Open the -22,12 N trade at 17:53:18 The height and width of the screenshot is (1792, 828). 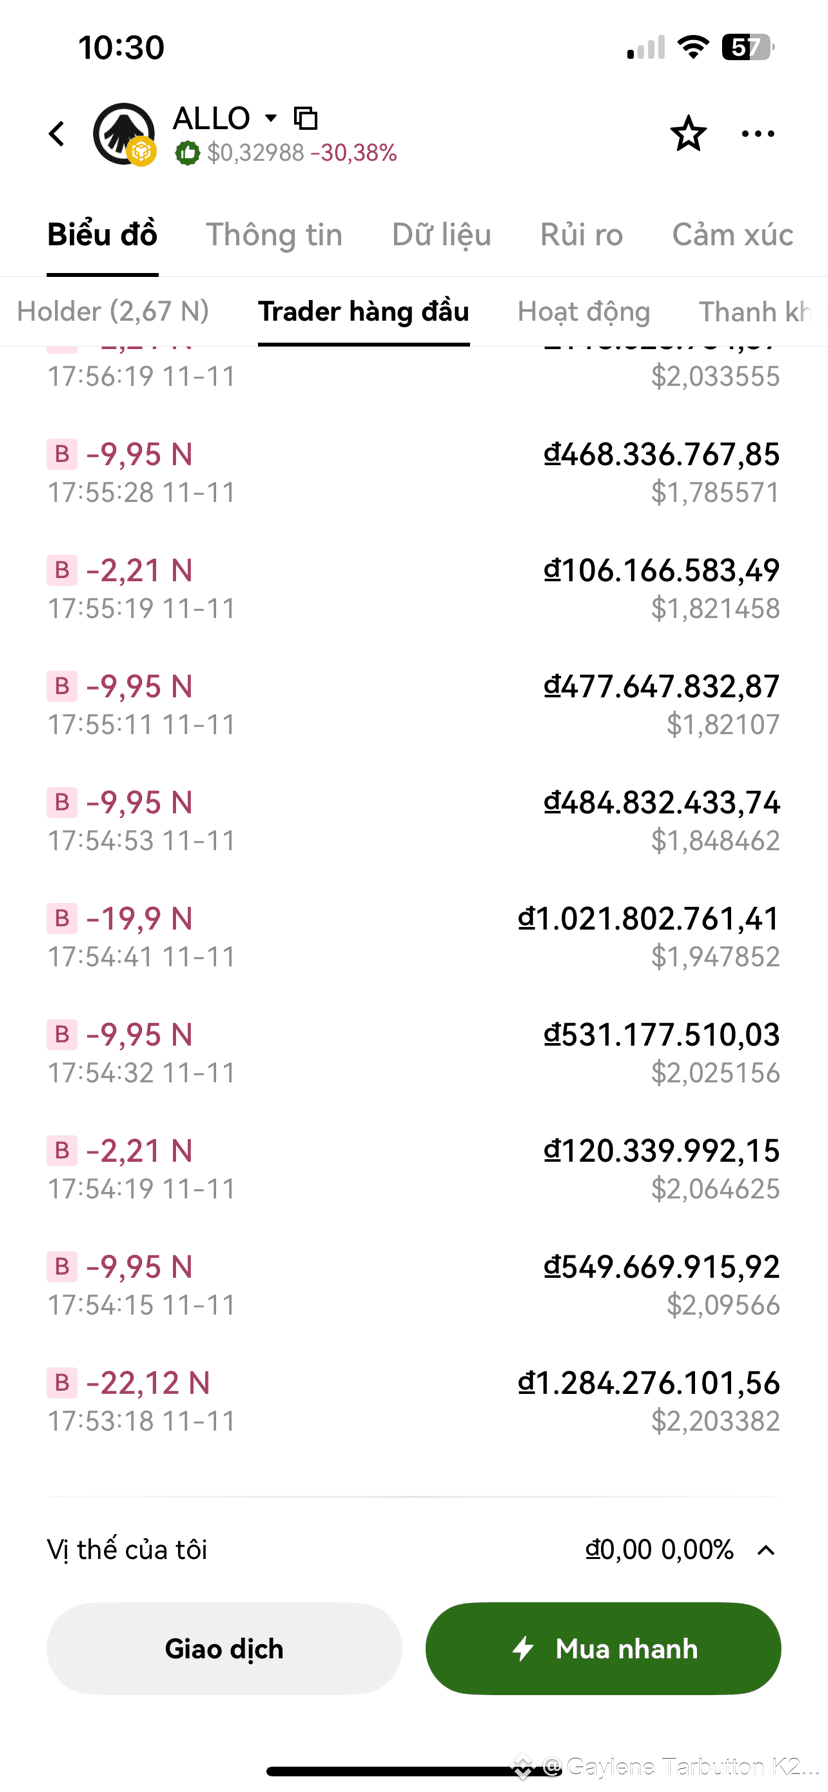tap(413, 1401)
